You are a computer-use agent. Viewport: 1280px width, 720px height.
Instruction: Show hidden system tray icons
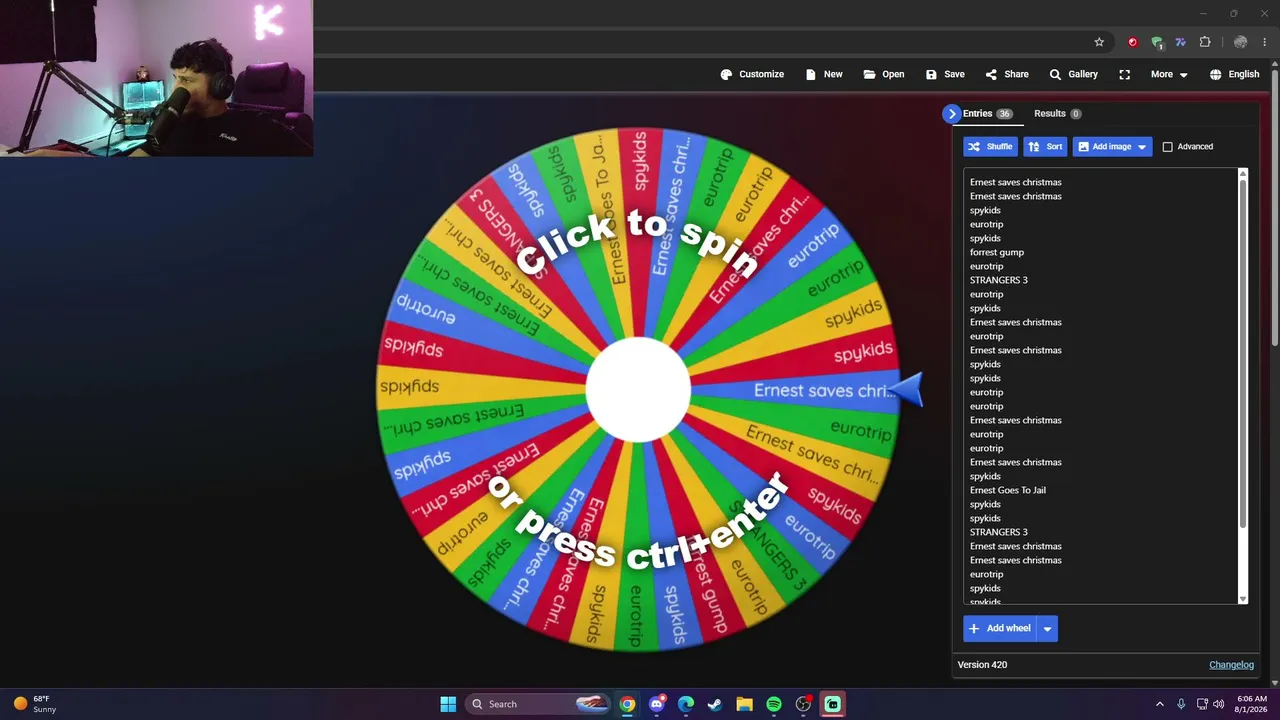pos(1160,704)
